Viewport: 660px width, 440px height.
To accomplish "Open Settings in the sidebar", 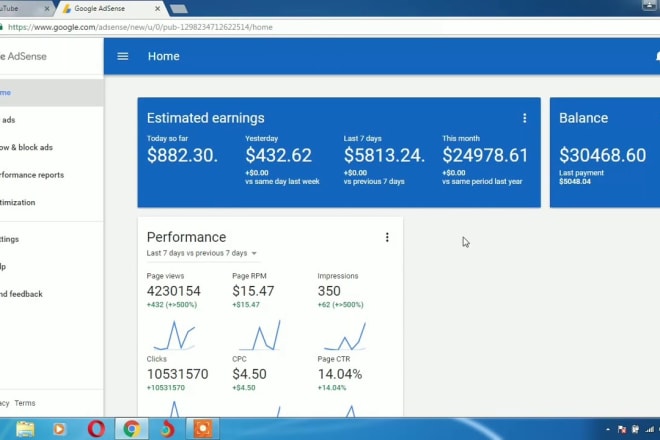I will (51, 239).
